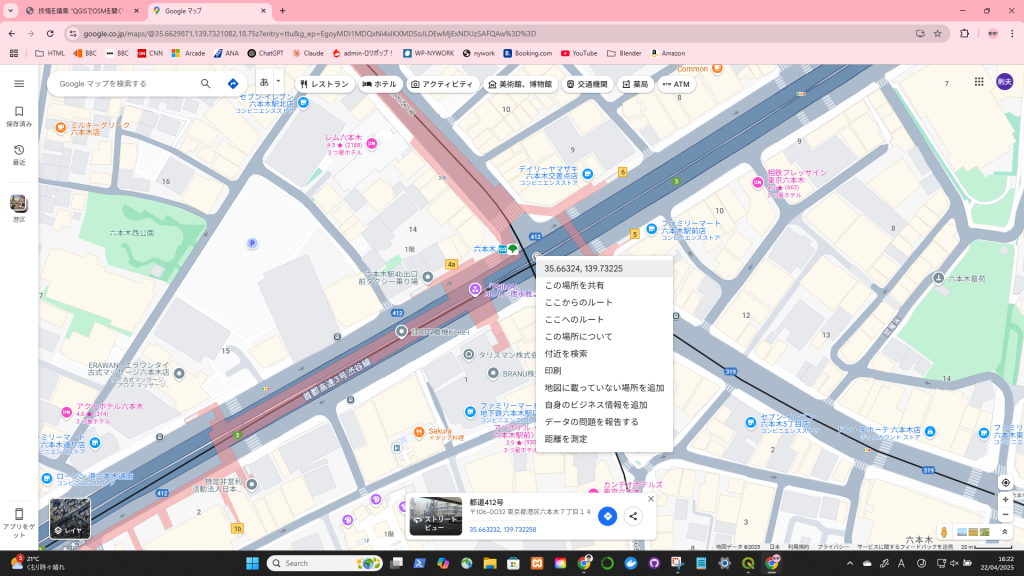Select '距離を測定' from context menu
This screenshot has height=576, width=1024.
[566, 439]
